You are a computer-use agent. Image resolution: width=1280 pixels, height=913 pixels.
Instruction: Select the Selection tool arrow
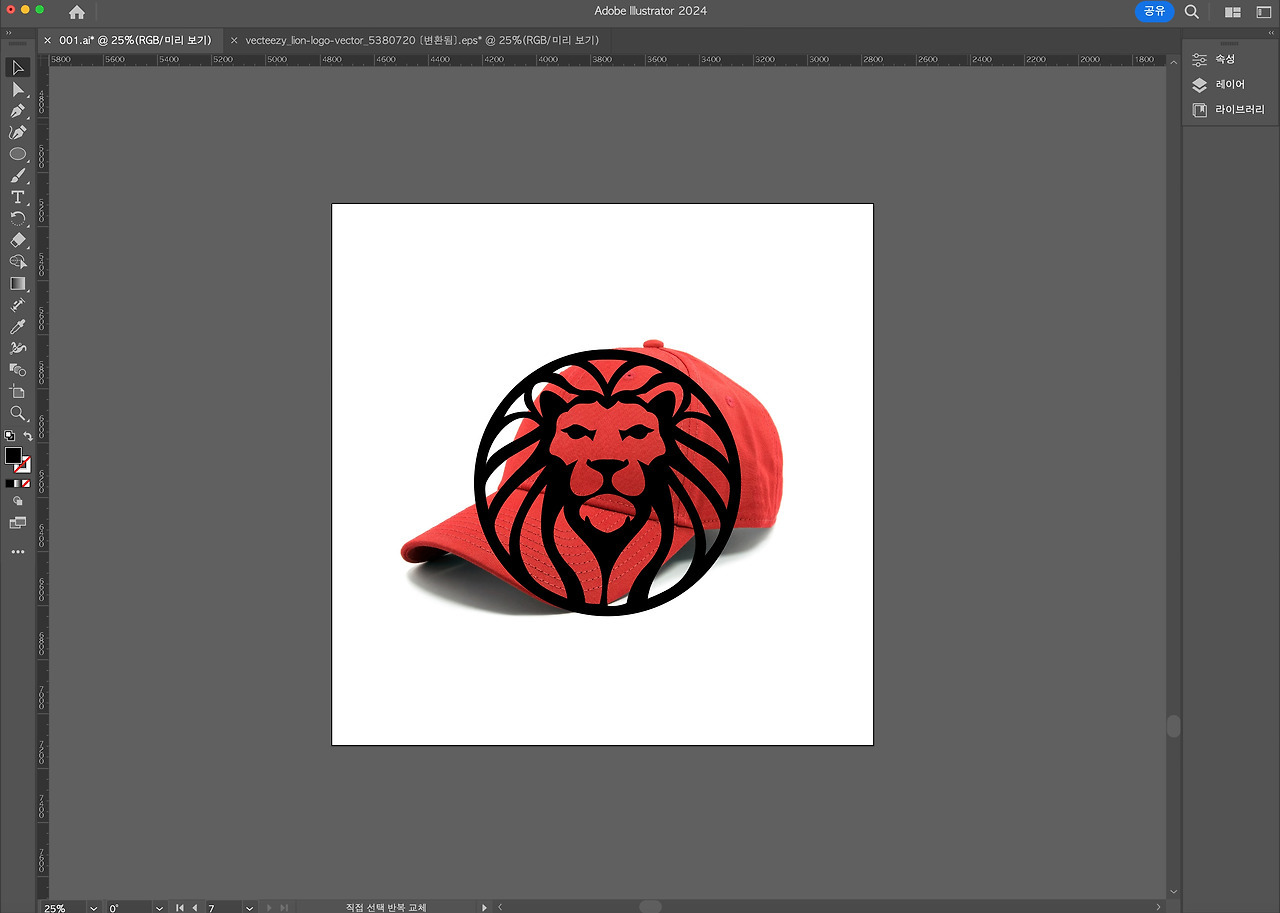pos(17,68)
